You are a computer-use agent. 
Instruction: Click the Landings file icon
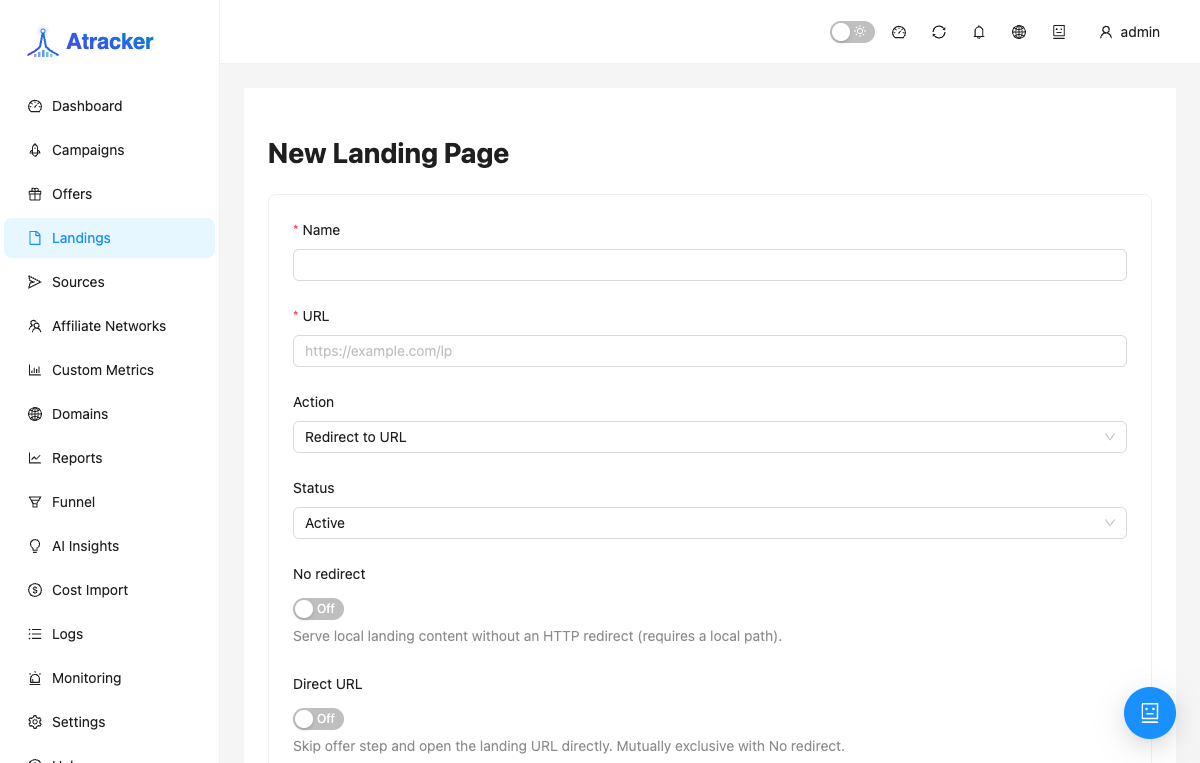pyautogui.click(x=35, y=238)
